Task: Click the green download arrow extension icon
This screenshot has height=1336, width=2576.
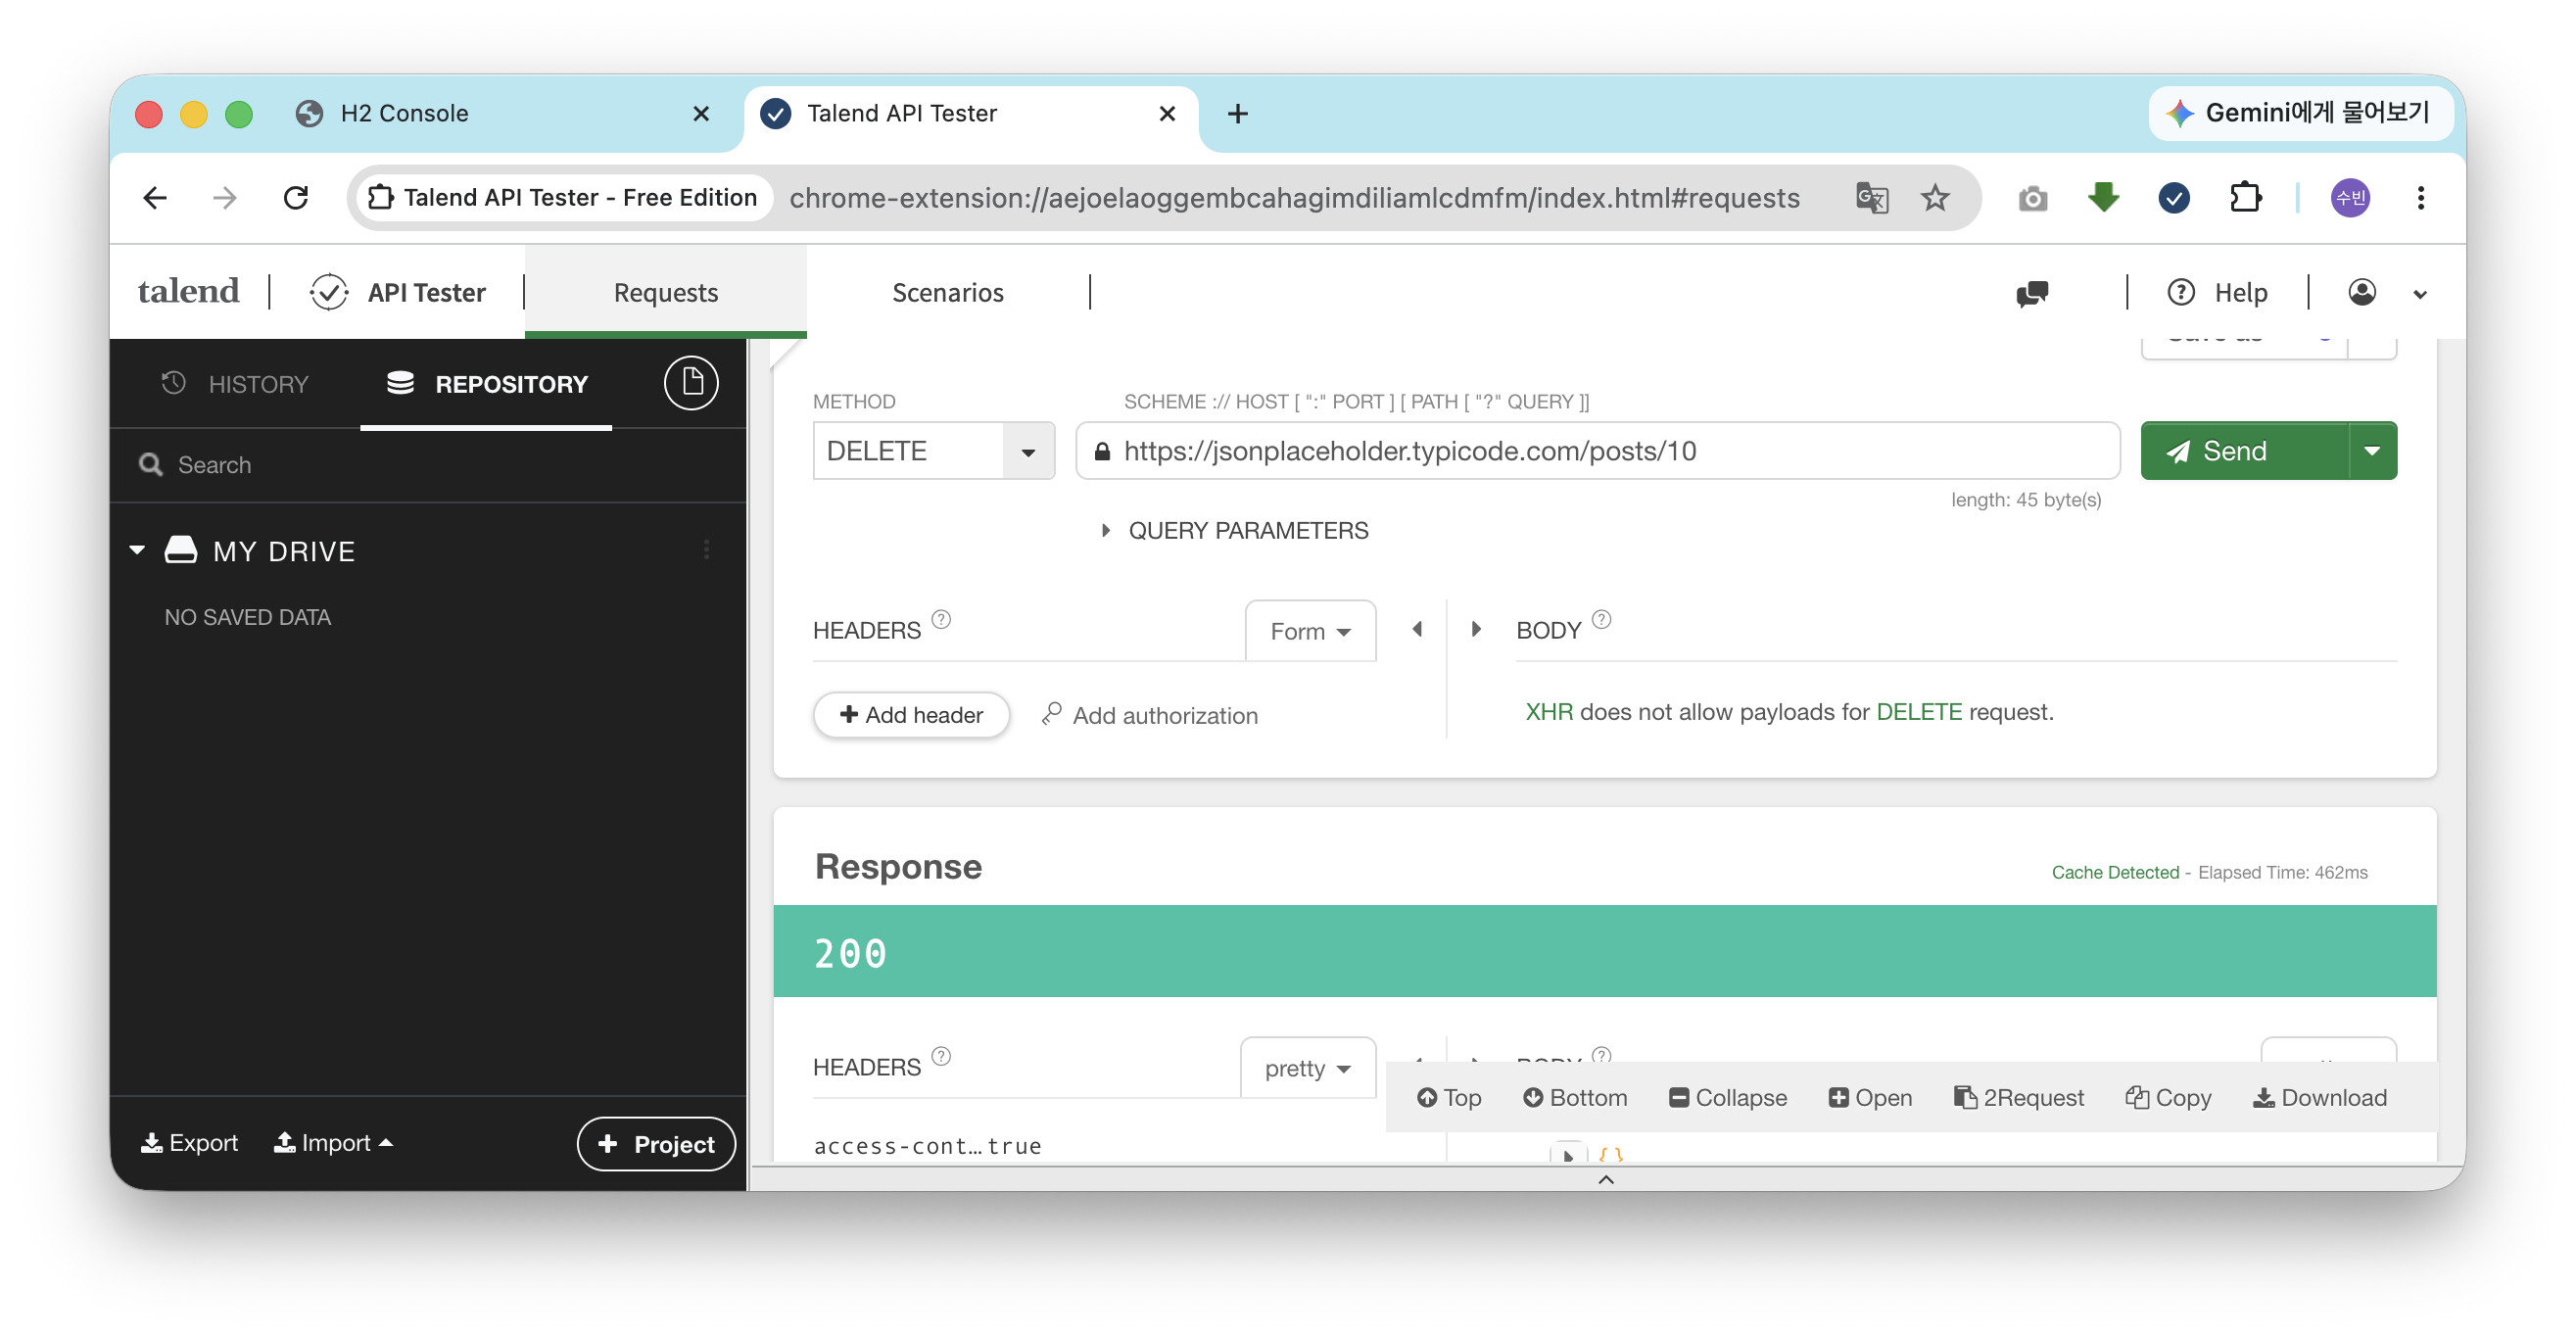Action: point(2104,198)
